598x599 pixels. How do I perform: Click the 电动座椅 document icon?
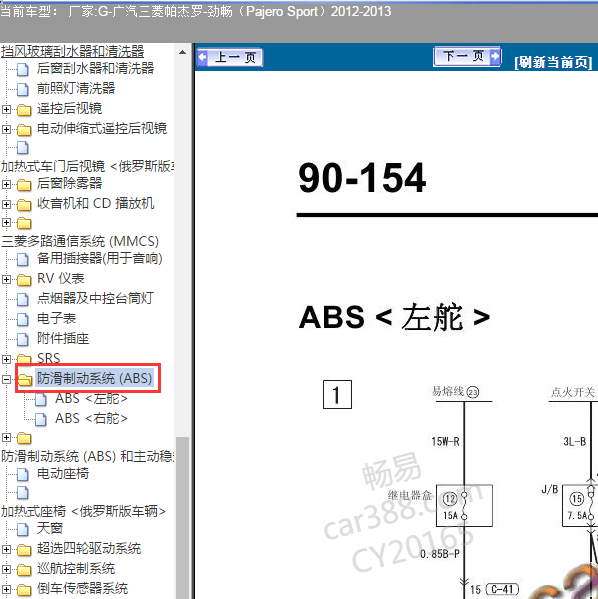[x=23, y=474]
